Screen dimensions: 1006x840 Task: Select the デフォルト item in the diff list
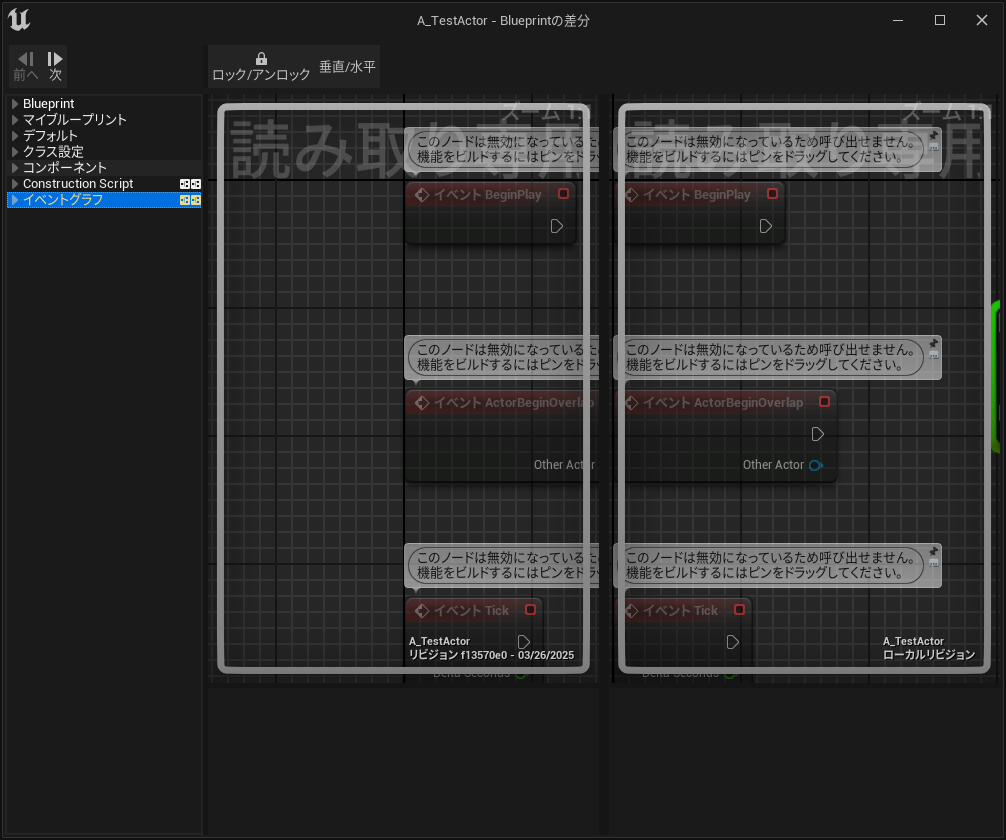tap(50, 136)
